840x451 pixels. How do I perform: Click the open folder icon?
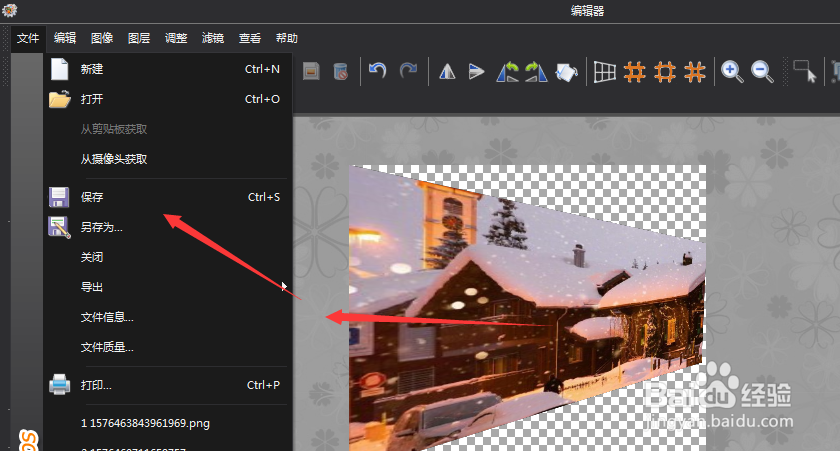point(59,99)
